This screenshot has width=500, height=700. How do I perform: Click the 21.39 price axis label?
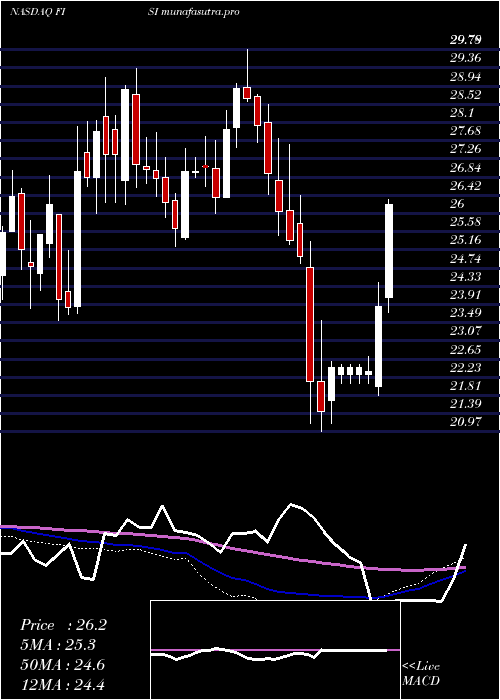coord(466,404)
